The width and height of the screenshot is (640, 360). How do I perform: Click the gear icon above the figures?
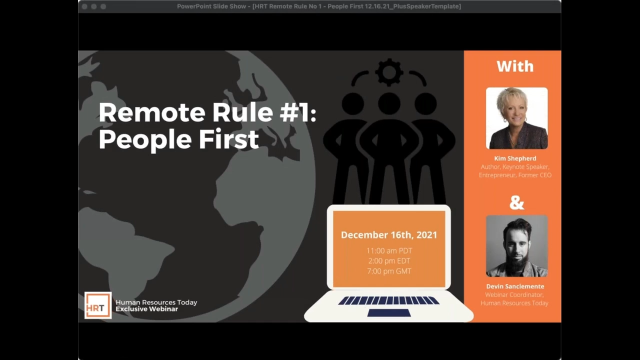(389, 72)
